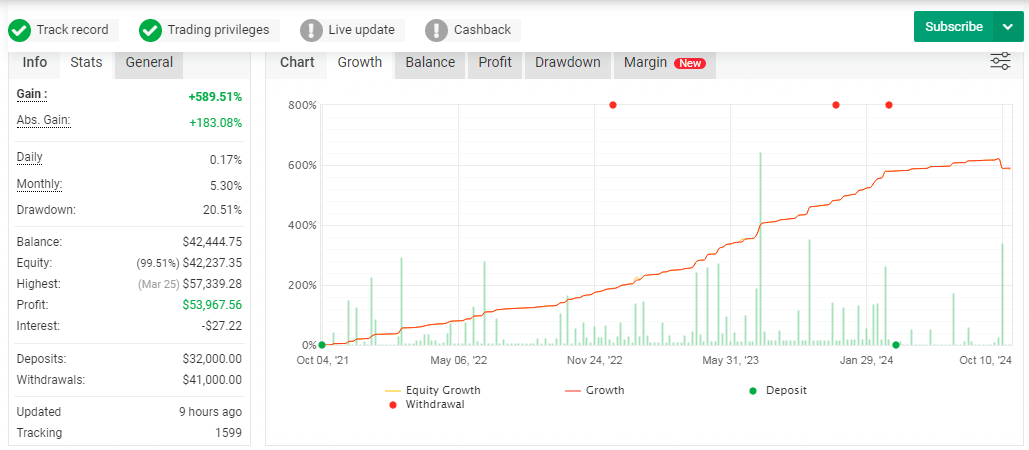Click the $57,339.28 highest value
The width and height of the screenshot is (1029, 450).
point(212,284)
